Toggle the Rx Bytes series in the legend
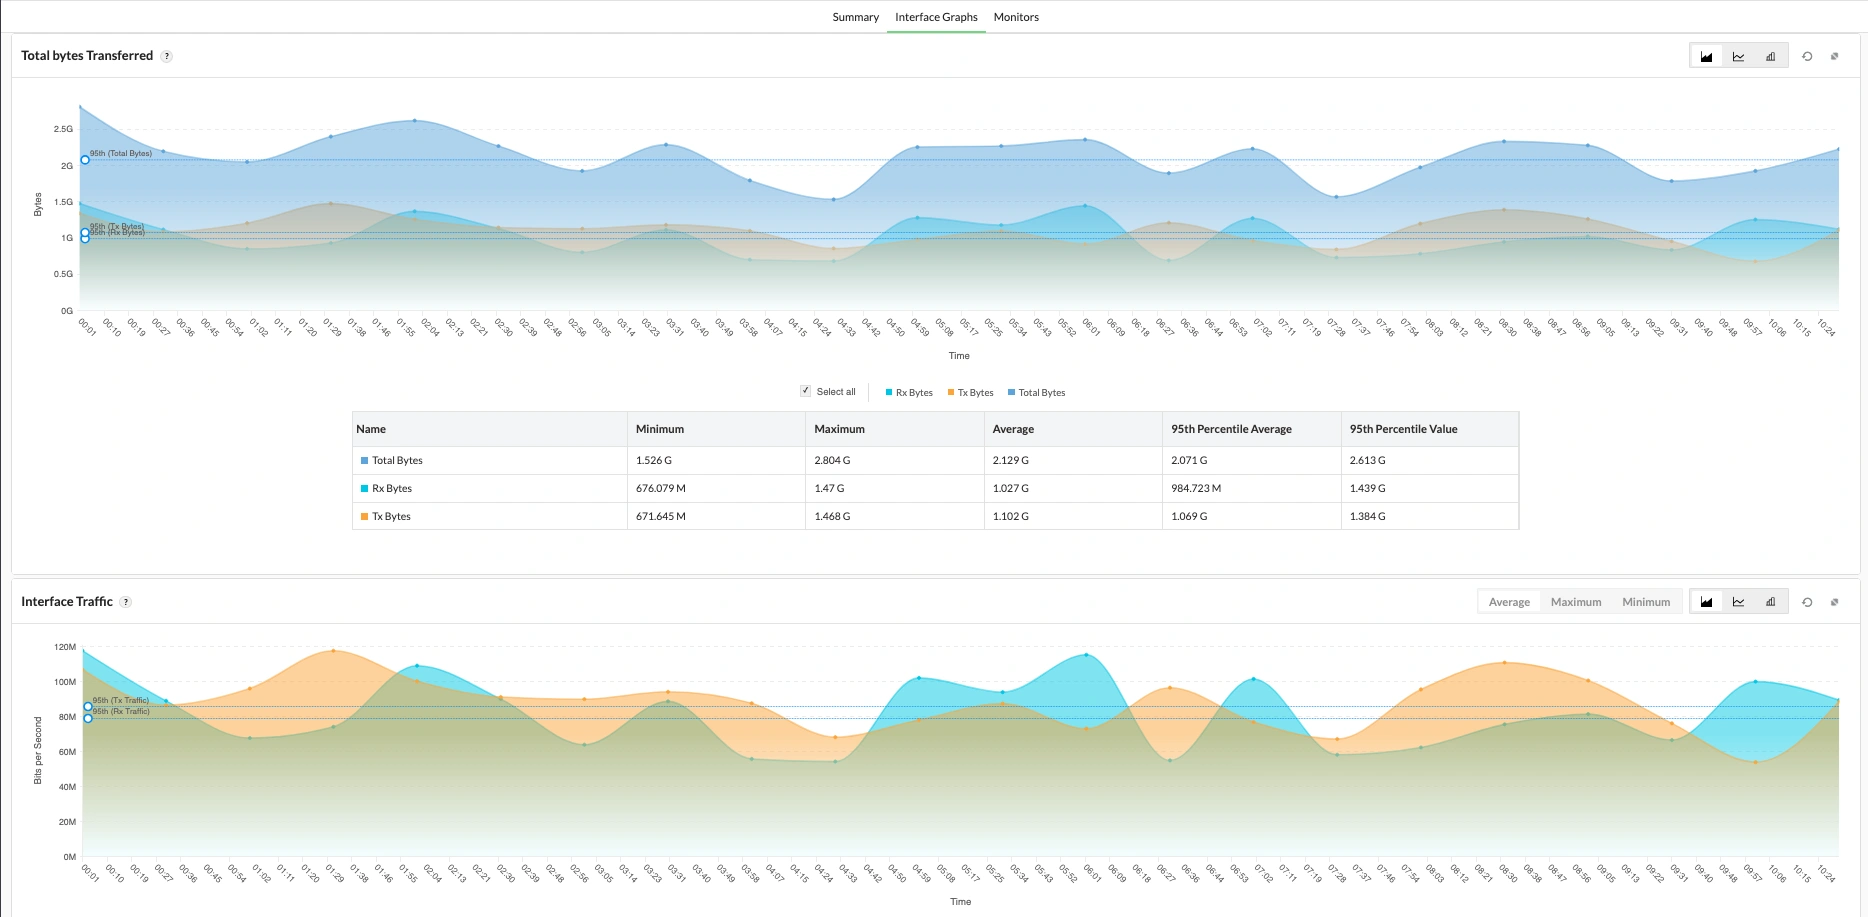This screenshot has height=917, width=1868. (x=908, y=392)
